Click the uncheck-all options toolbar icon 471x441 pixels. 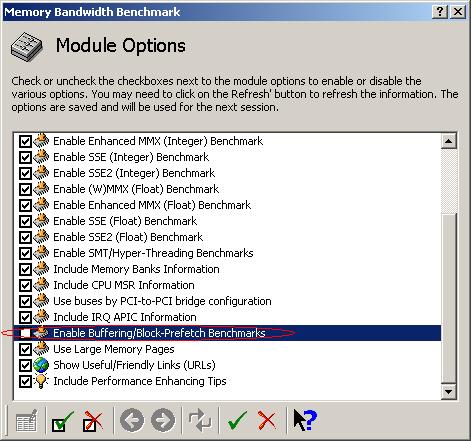click(93, 421)
